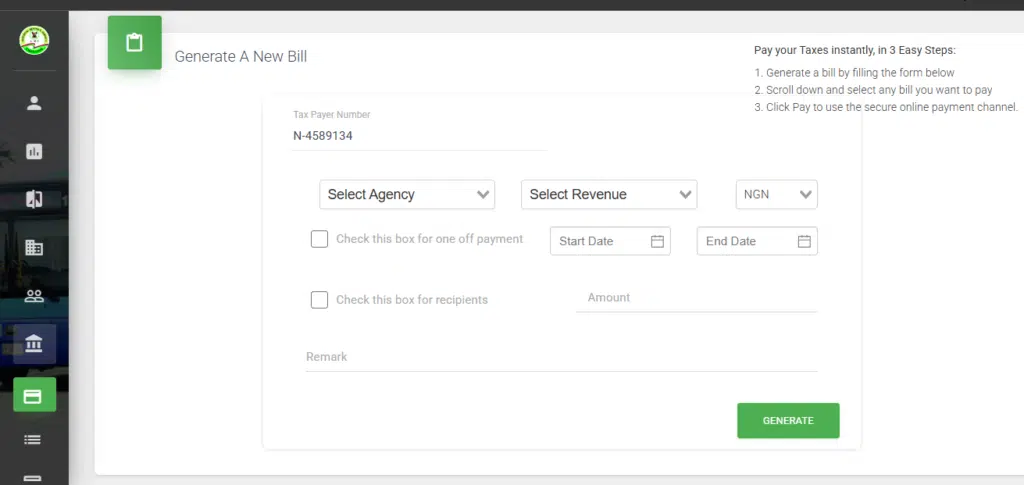
Task: Click the Generate A New Bill heading
Action: tap(241, 57)
